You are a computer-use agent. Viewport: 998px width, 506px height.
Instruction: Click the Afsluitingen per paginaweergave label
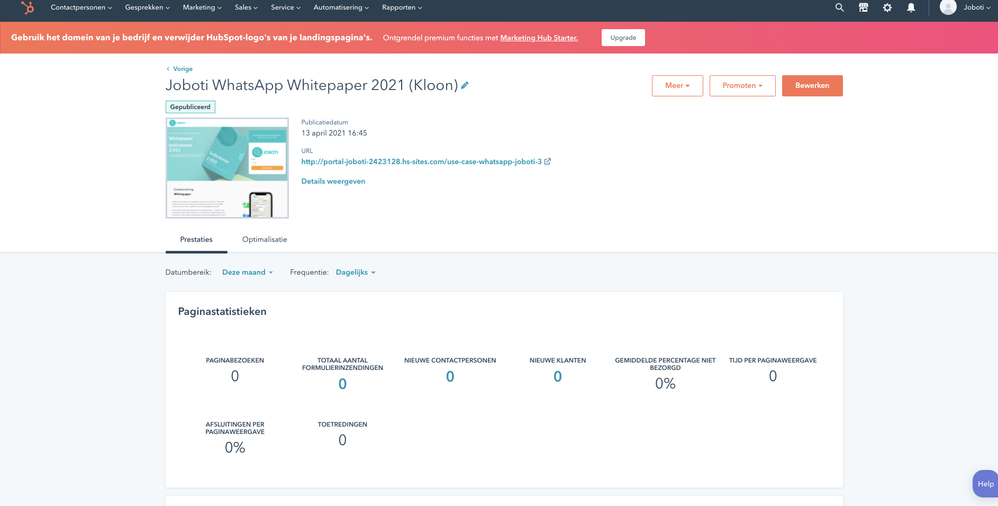coord(235,428)
